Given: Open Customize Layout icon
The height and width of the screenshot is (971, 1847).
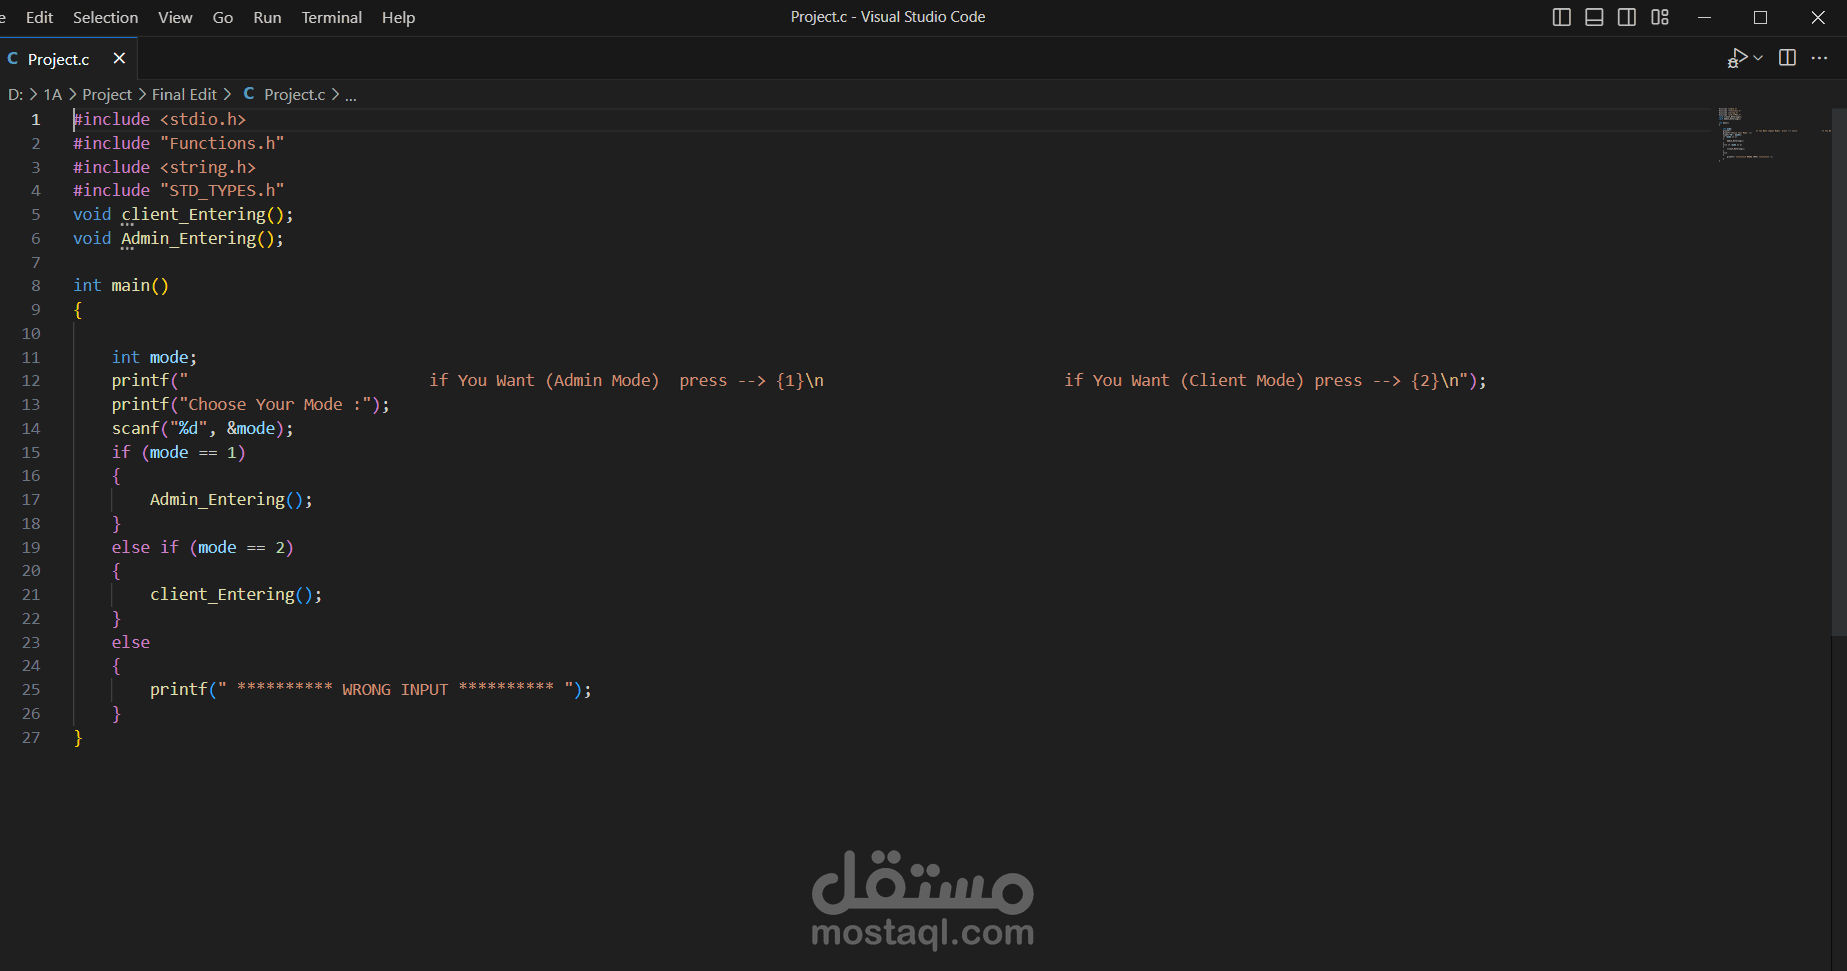Looking at the screenshot, I should click(x=1660, y=17).
